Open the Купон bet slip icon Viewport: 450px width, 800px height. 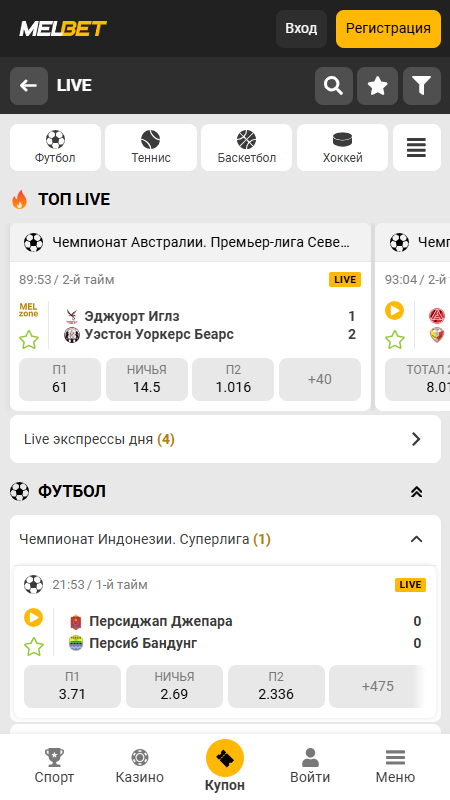point(225,758)
